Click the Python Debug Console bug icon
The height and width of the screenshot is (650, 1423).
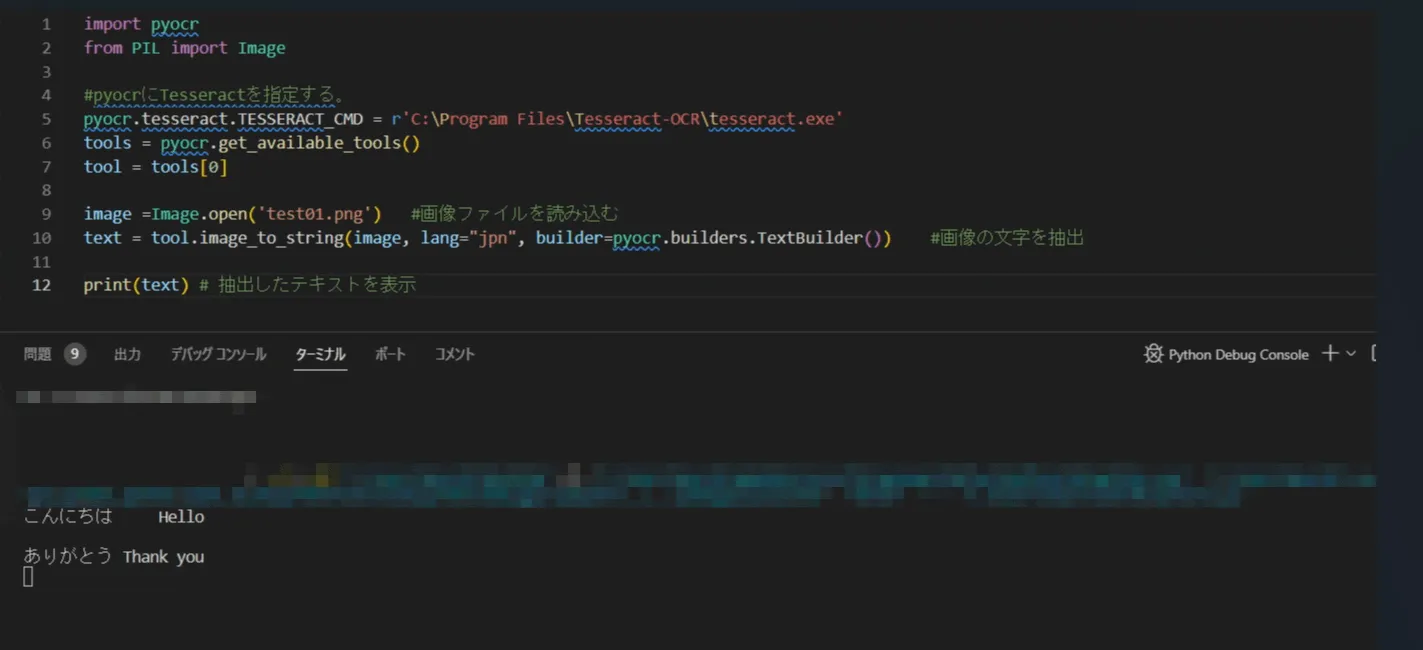click(1153, 354)
